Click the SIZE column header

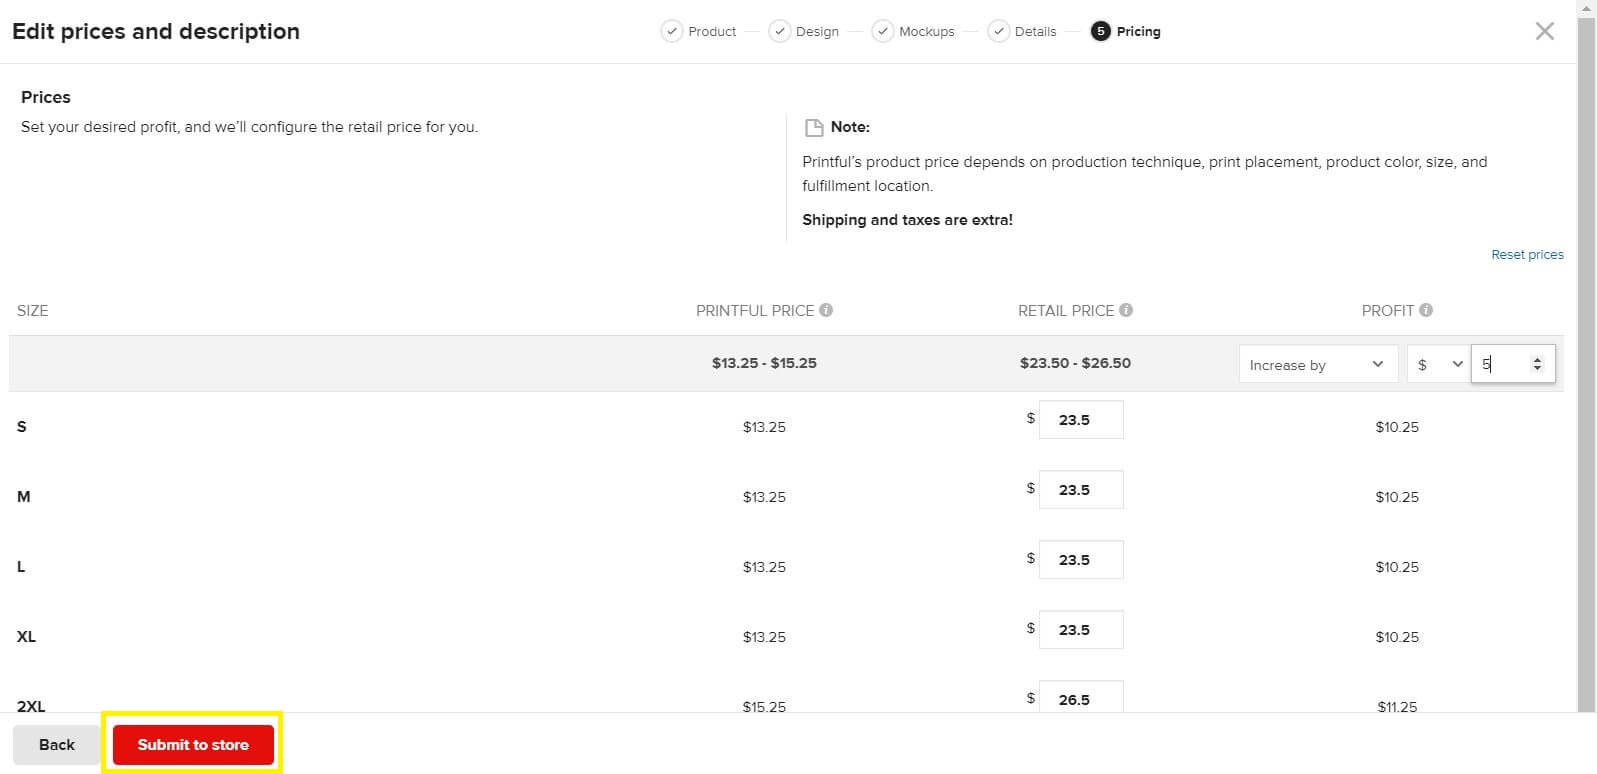point(32,311)
